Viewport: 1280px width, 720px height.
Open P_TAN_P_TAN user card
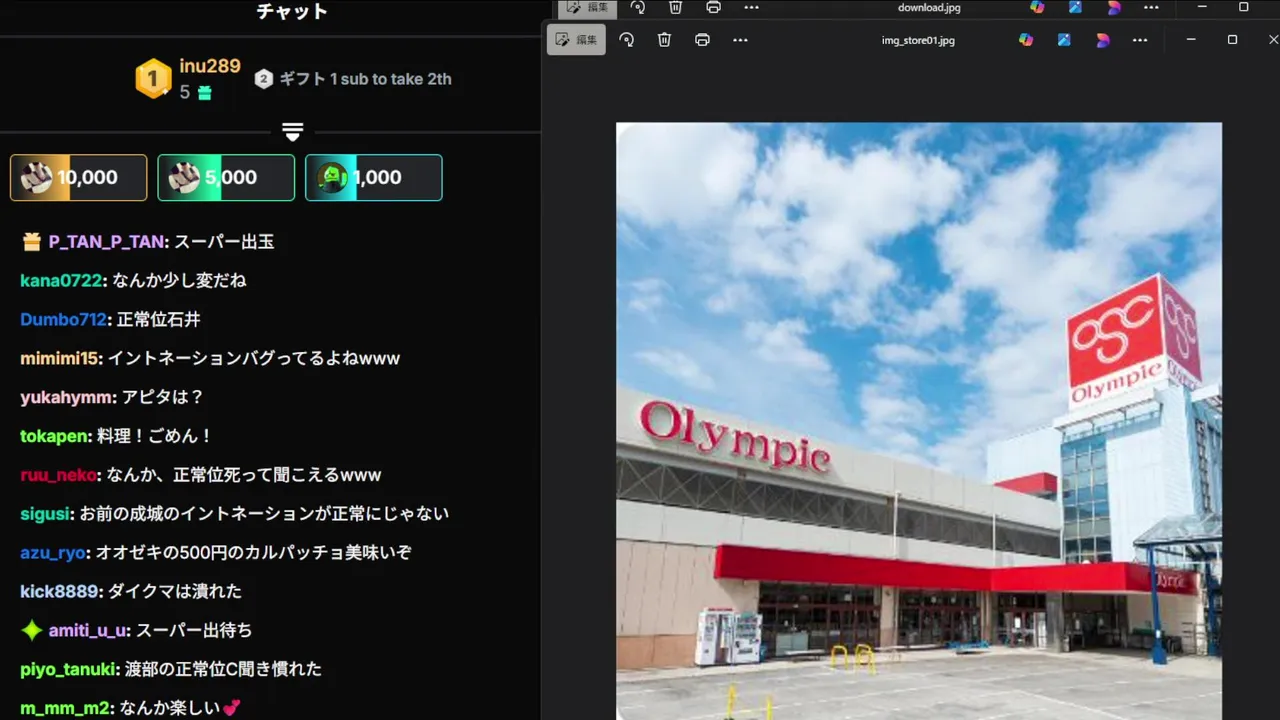(x=107, y=242)
